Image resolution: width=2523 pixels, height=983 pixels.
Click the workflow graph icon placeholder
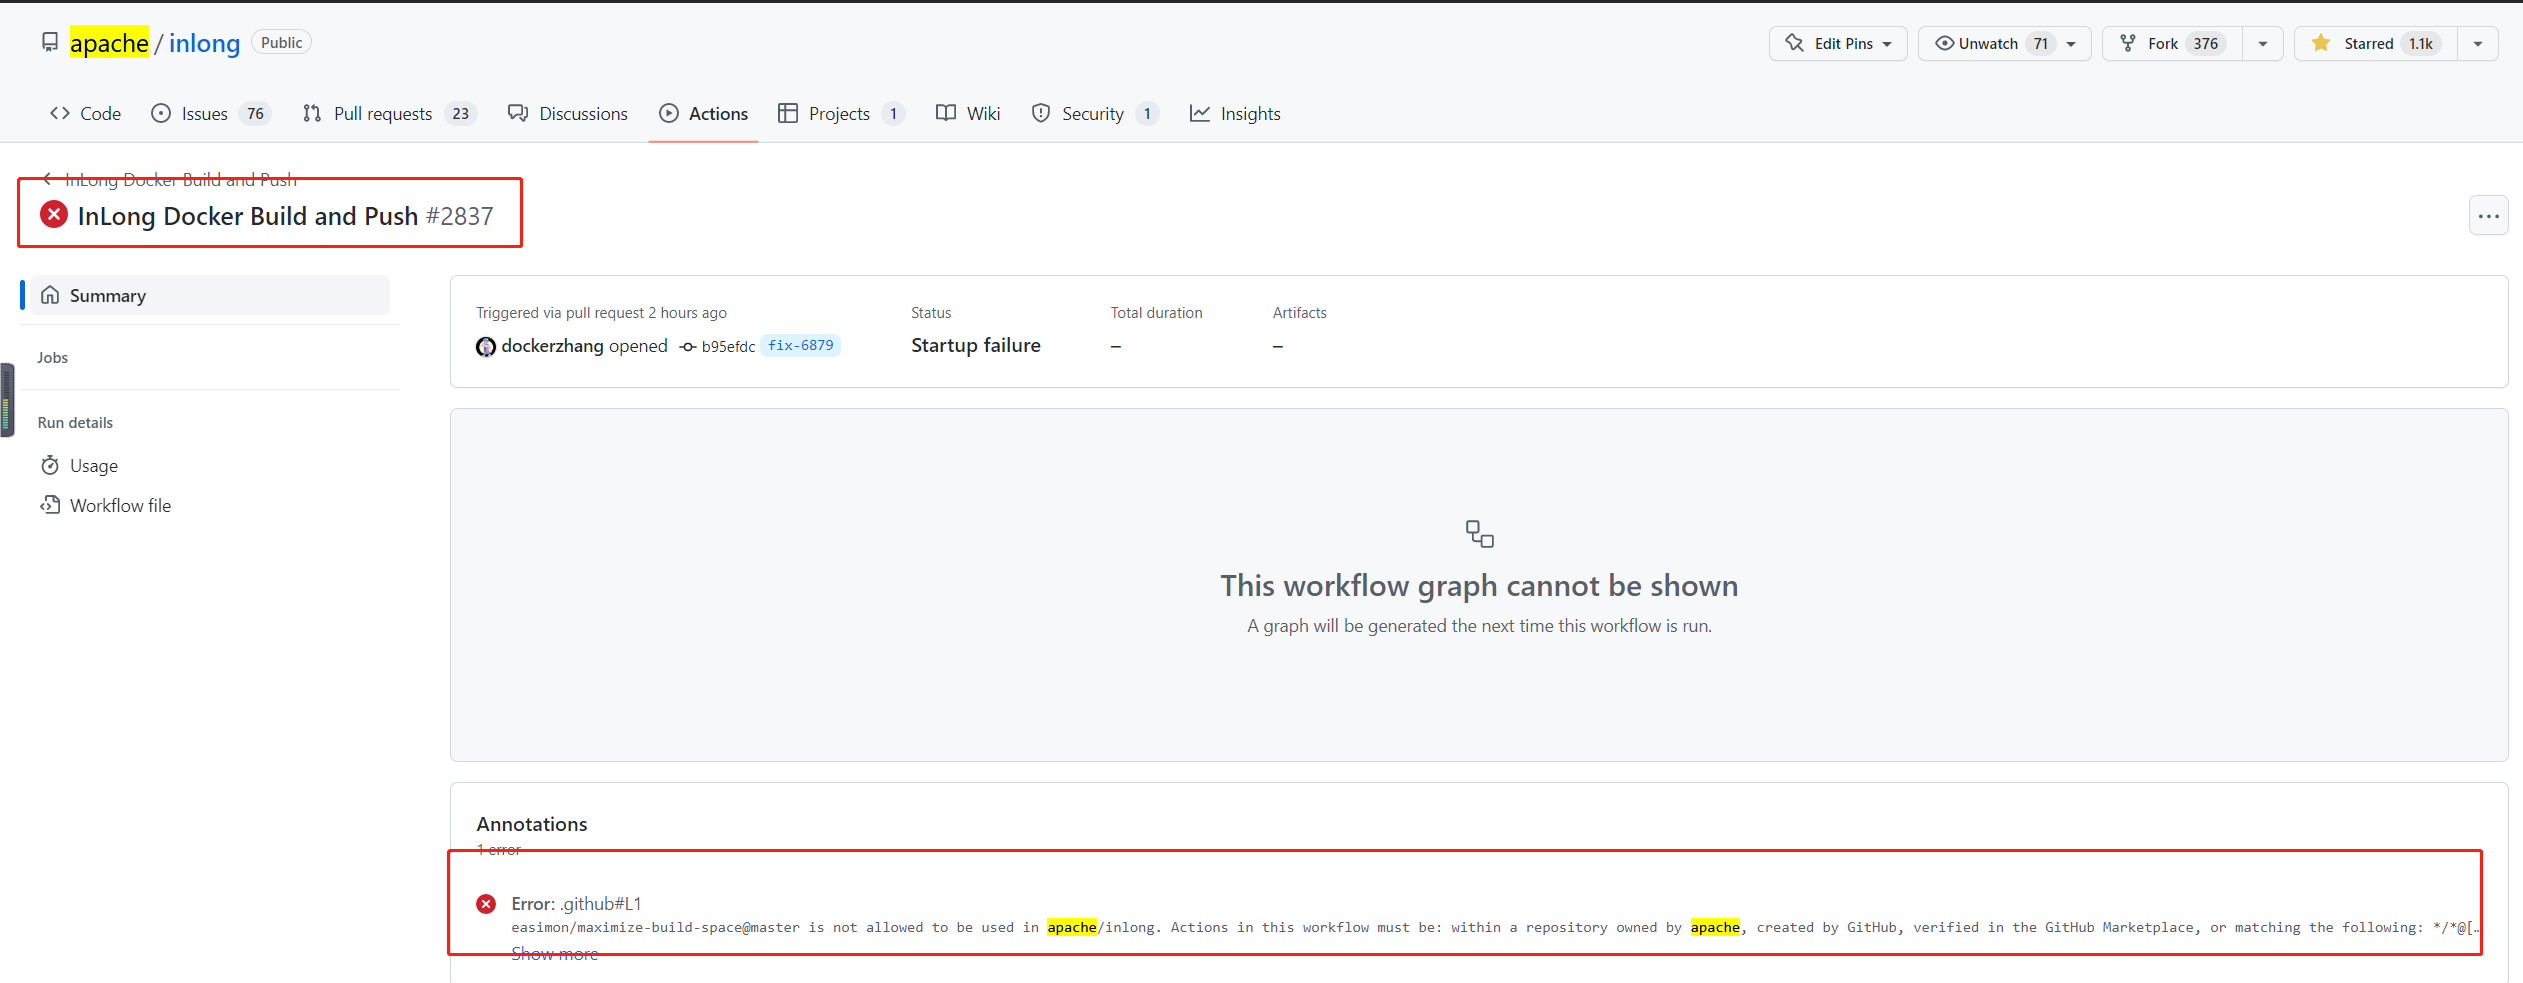point(1480,534)
